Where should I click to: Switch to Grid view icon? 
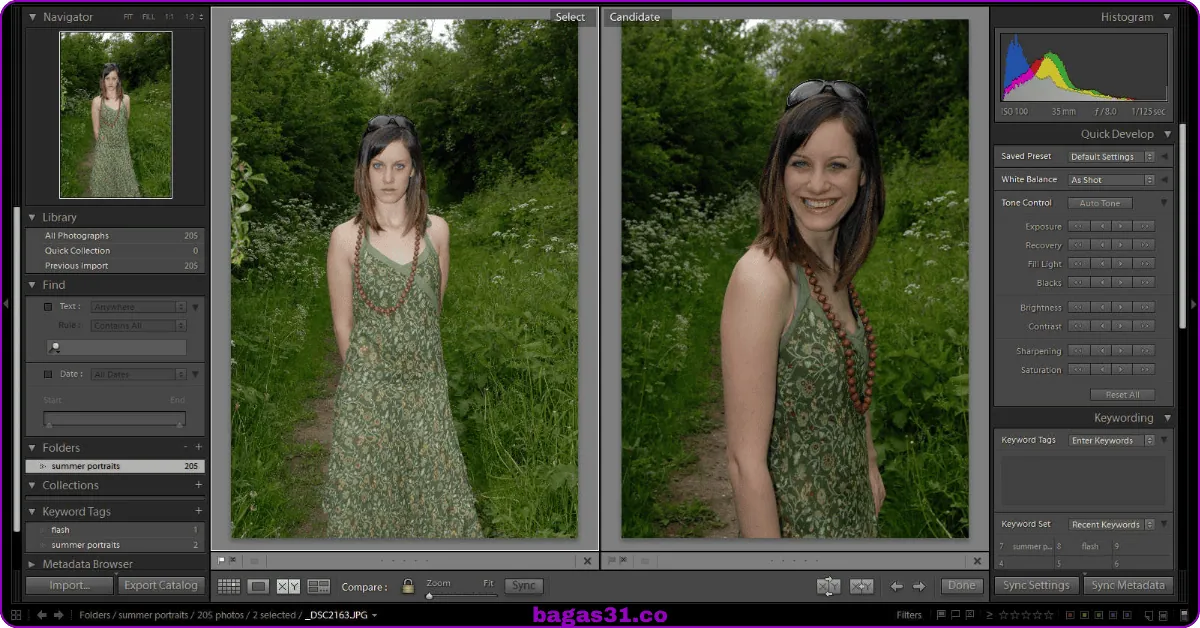pyautogui.click(x=228, y=586)
